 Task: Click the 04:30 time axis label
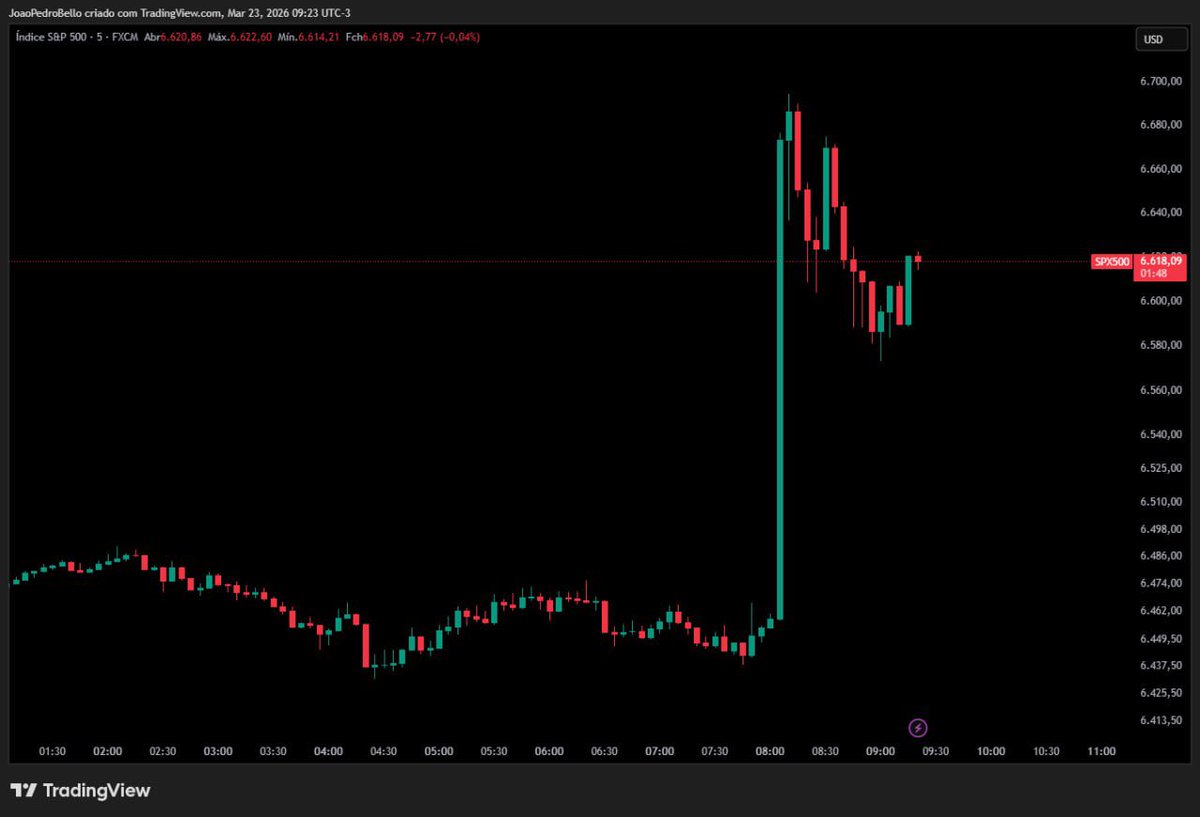[383, 751]
